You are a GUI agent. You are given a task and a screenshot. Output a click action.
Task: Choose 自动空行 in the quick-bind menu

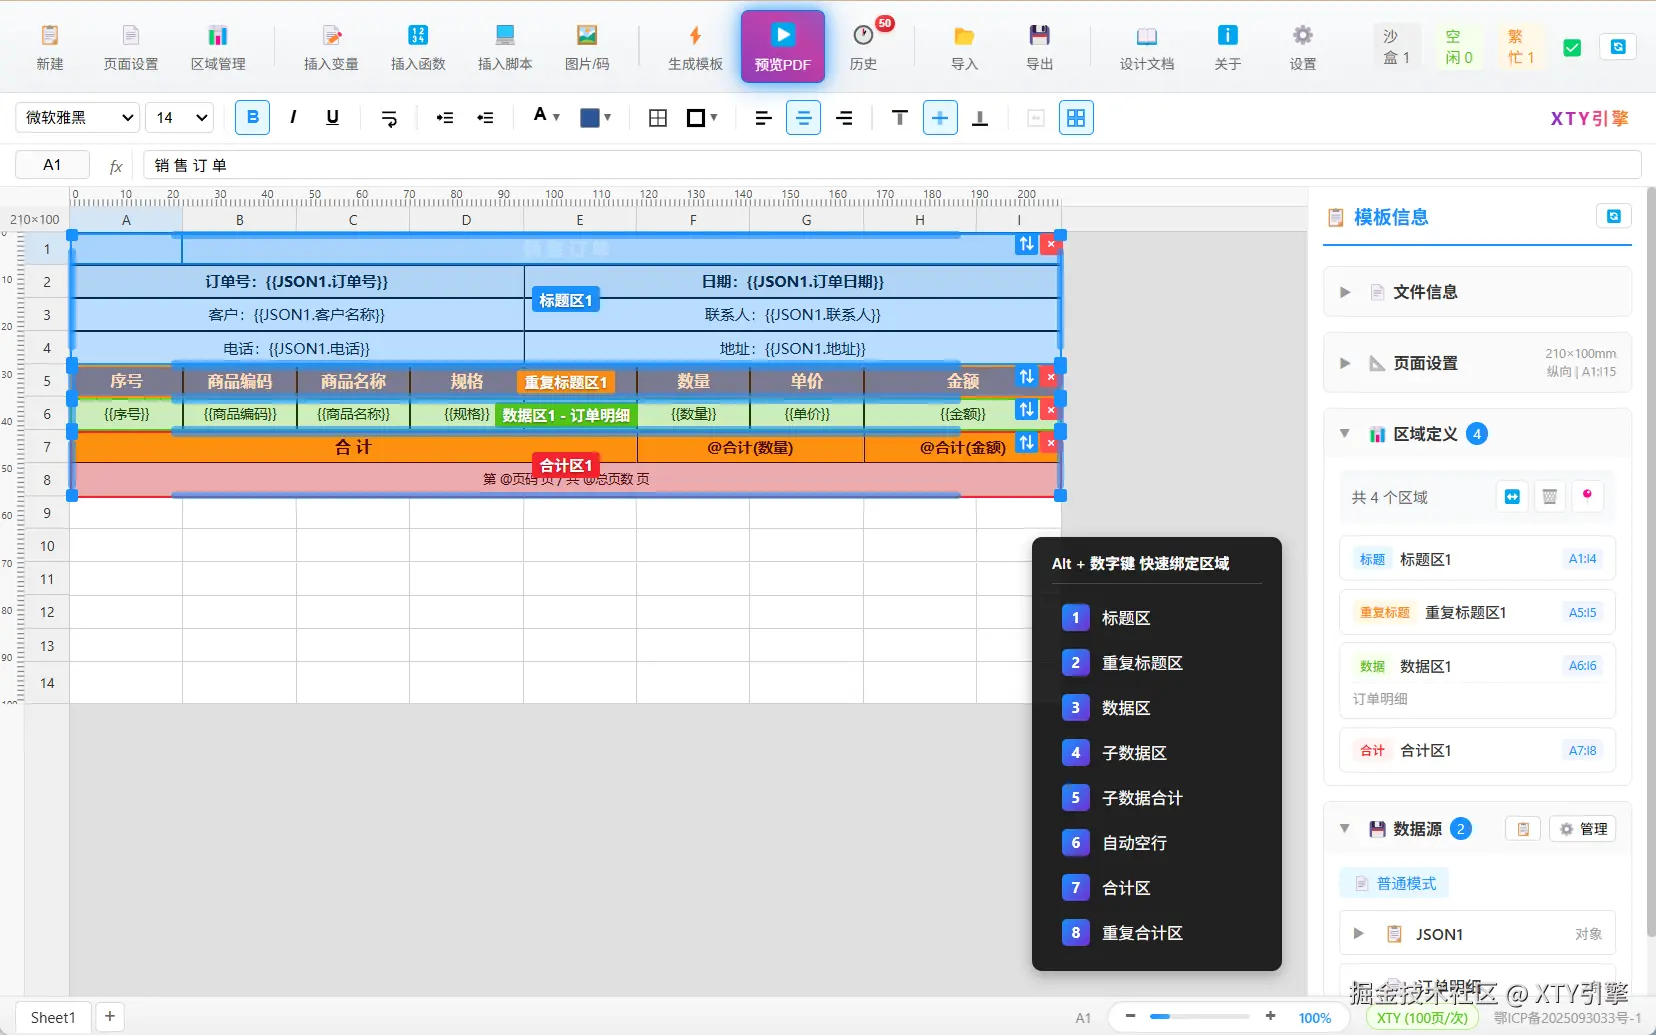(x=1157, y=843)
